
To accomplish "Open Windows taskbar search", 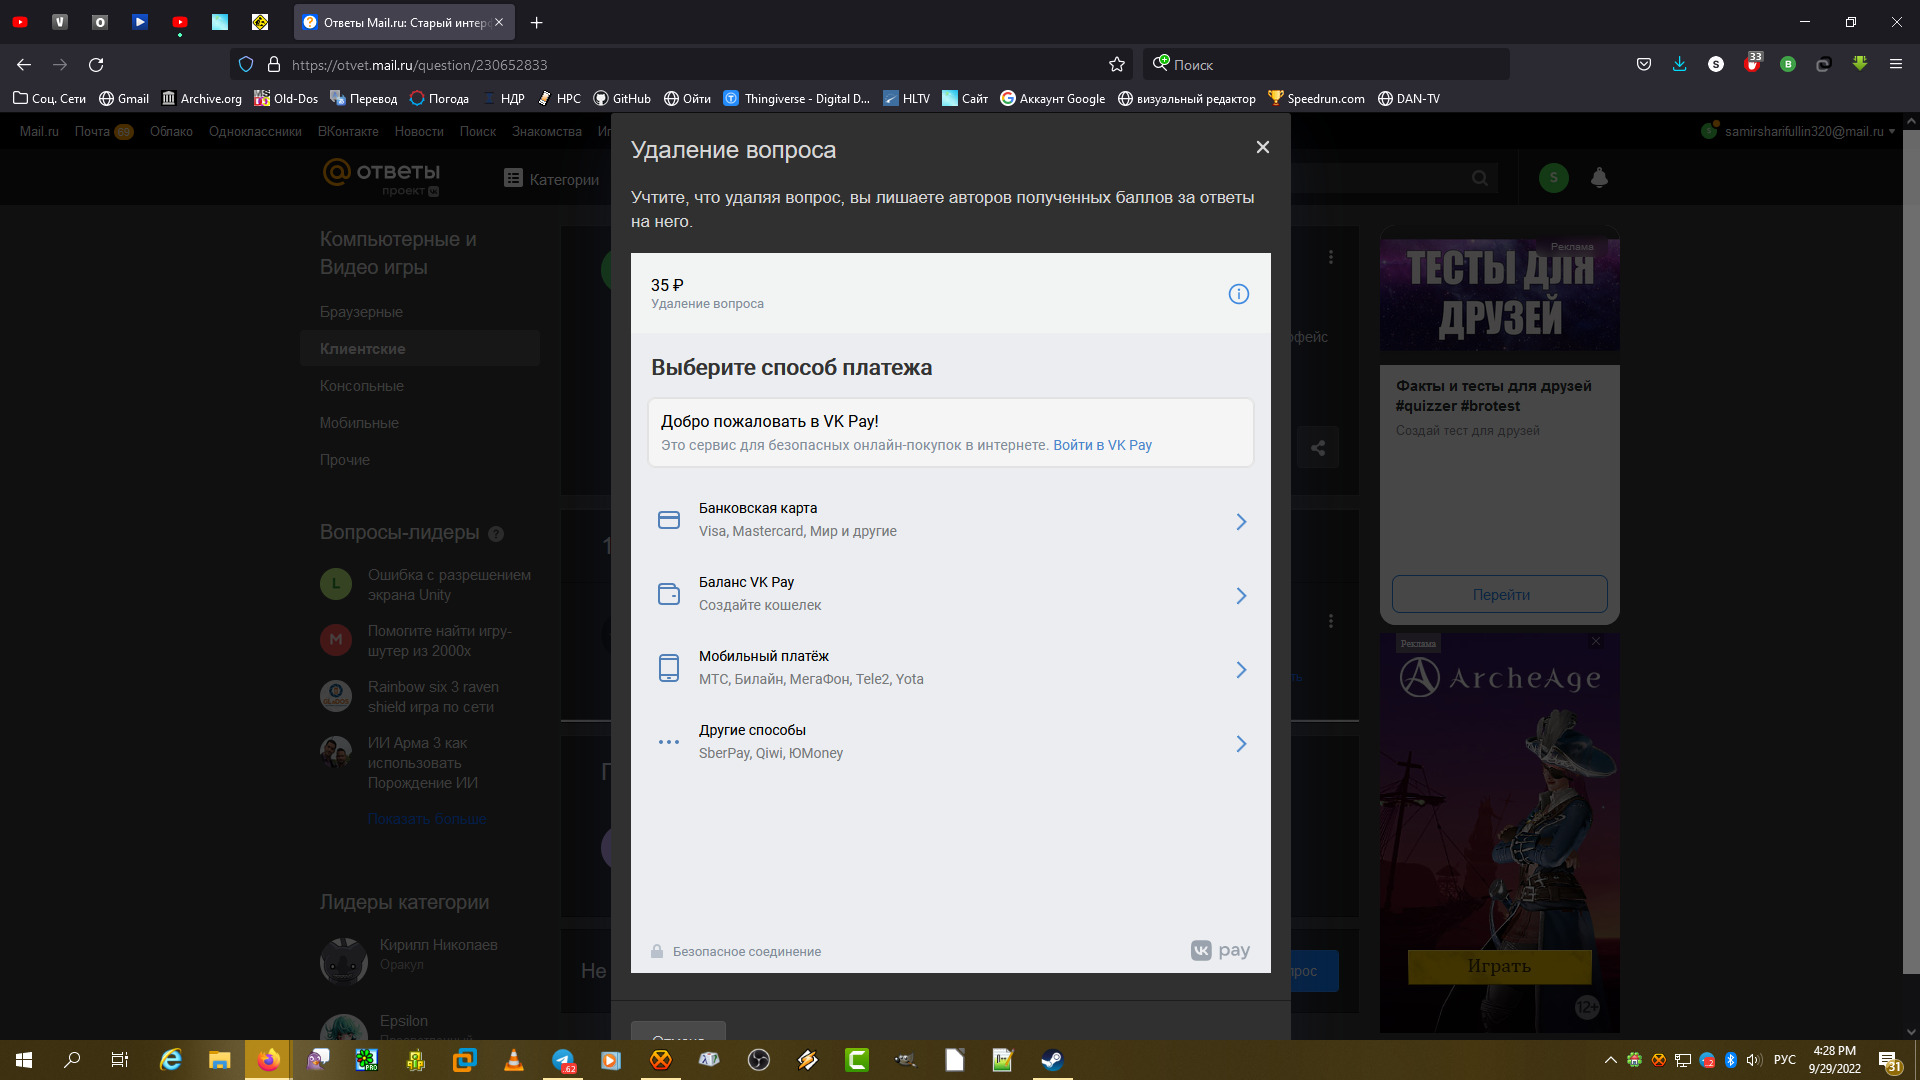I will (72, 1060).
